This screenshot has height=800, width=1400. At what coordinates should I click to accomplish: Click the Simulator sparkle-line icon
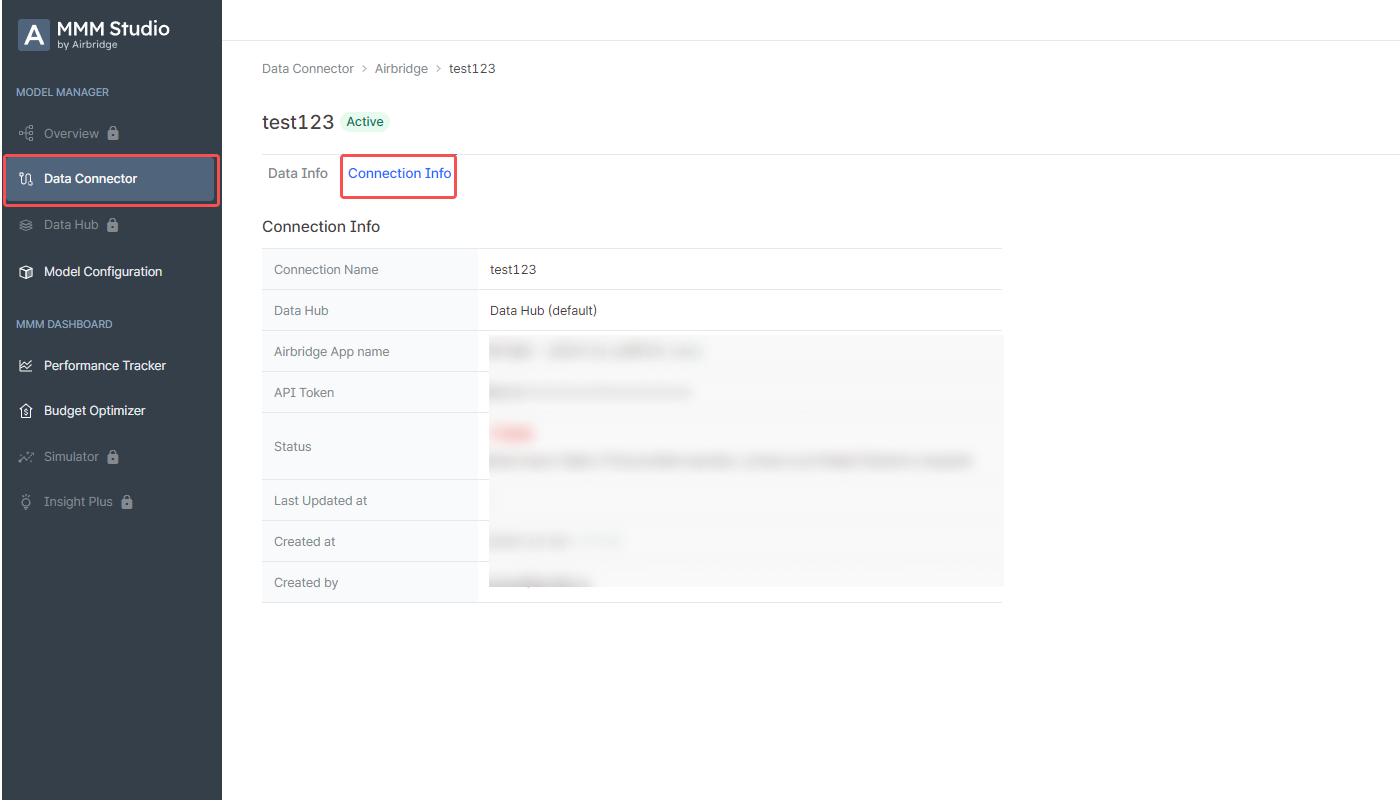pos(26,457)
